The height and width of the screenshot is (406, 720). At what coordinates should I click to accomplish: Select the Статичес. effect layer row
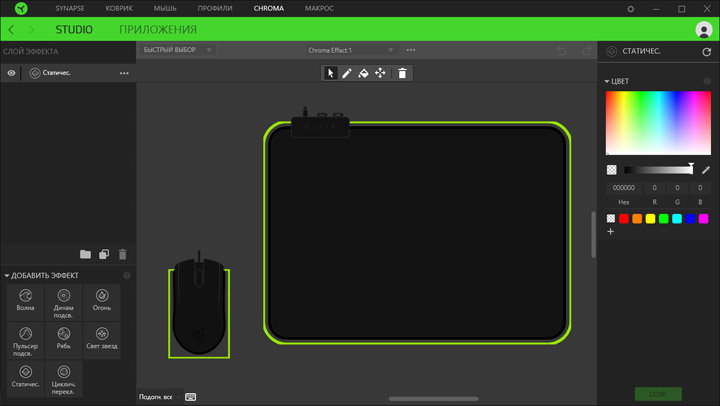point(68,73)
